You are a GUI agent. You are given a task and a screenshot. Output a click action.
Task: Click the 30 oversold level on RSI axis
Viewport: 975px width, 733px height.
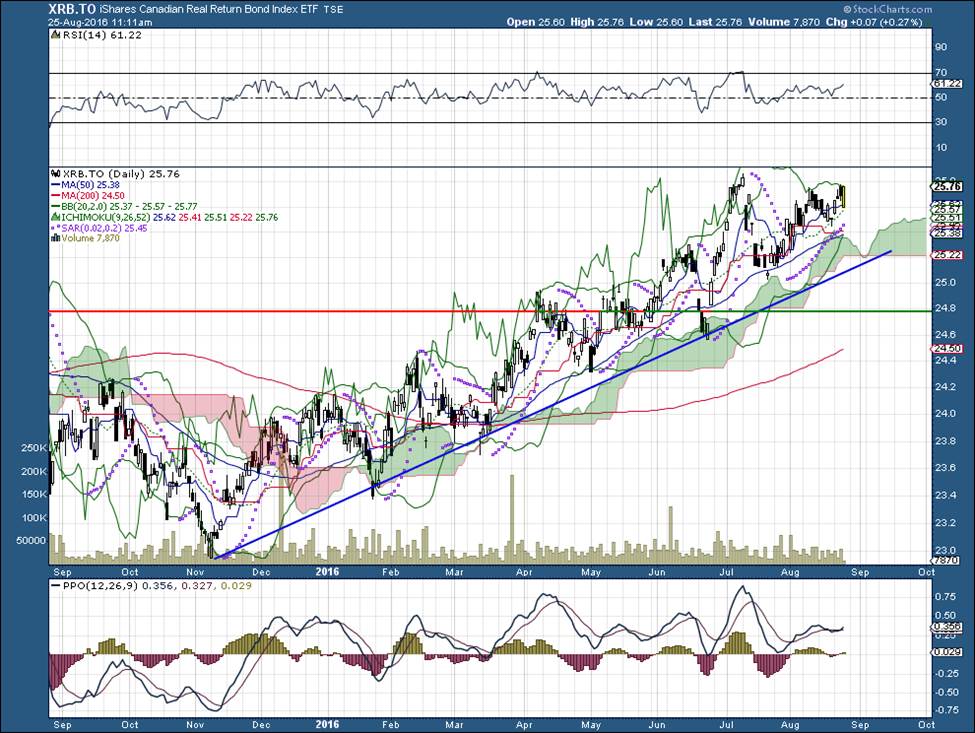point(941,122)
